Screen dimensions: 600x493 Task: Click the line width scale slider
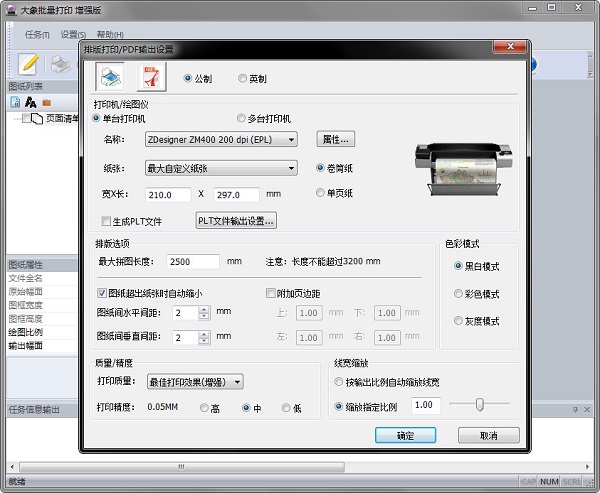point(480,404)
